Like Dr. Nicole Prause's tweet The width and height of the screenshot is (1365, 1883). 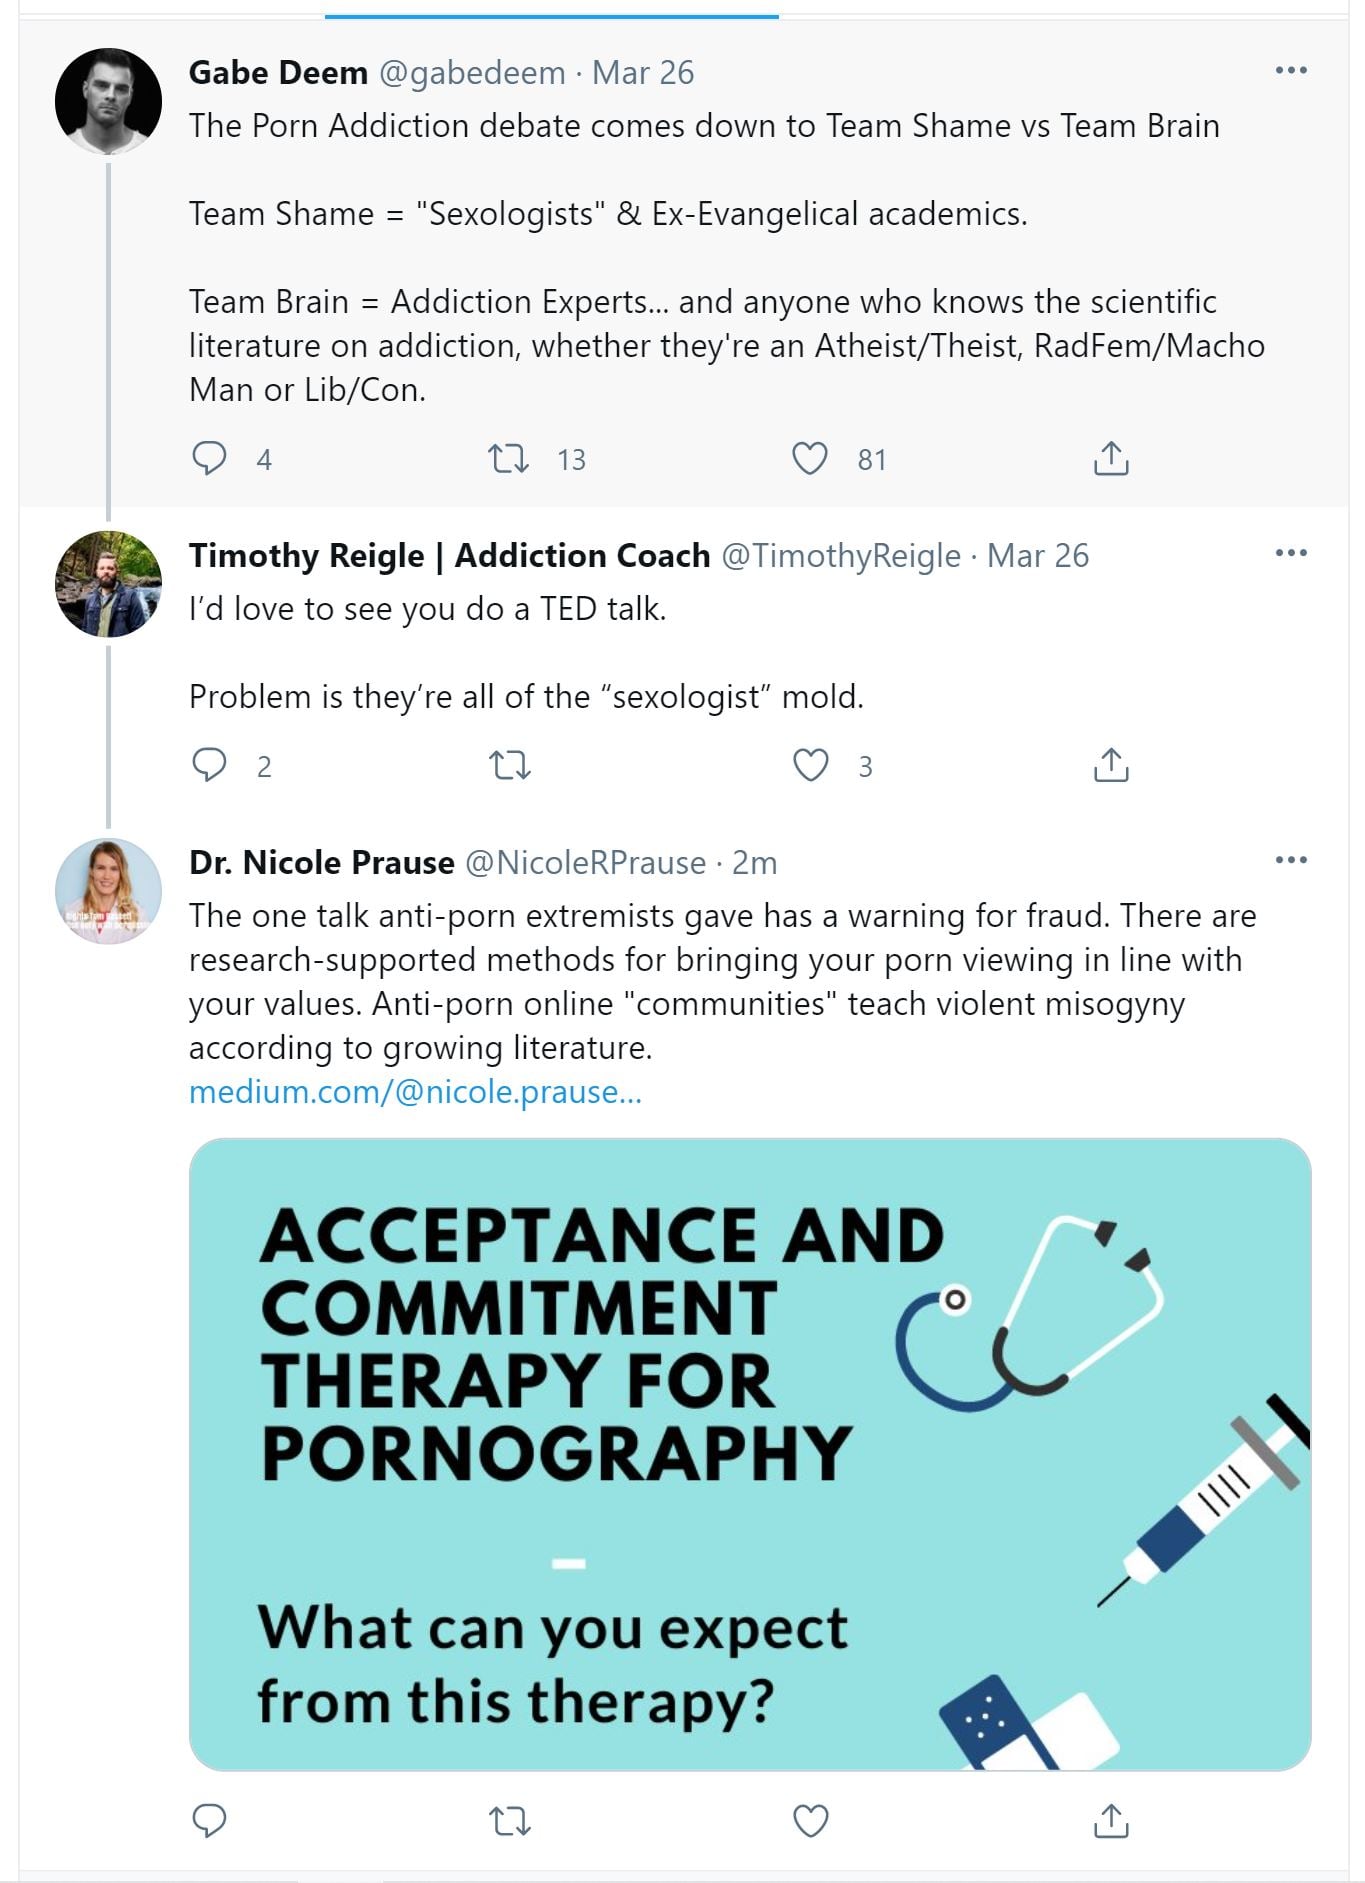tap(810, 1821)
